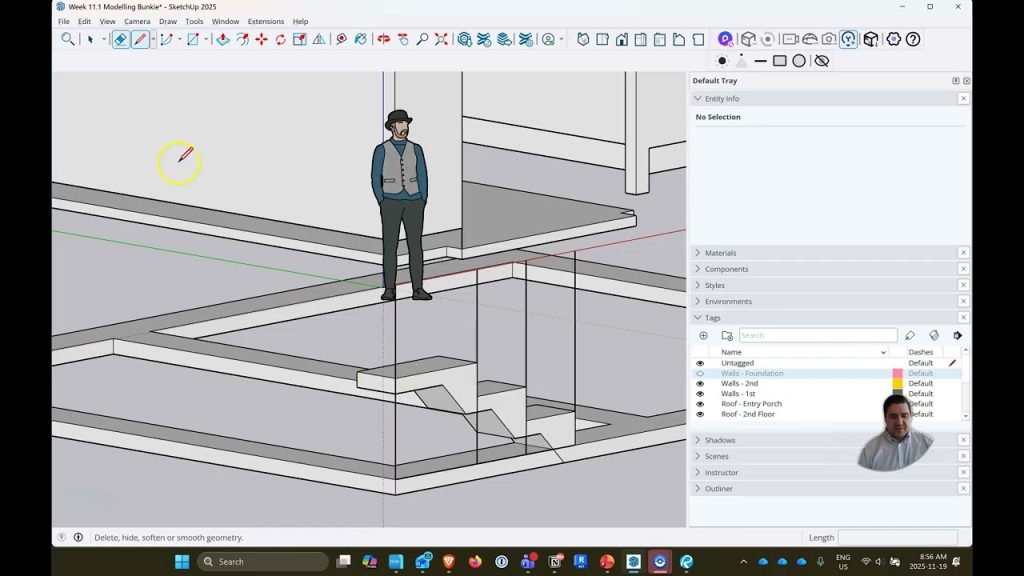Screen dimensions: 1024x576
Task: Click the yellow color swatch of Walls - 2nd
Action: (897, 383)
